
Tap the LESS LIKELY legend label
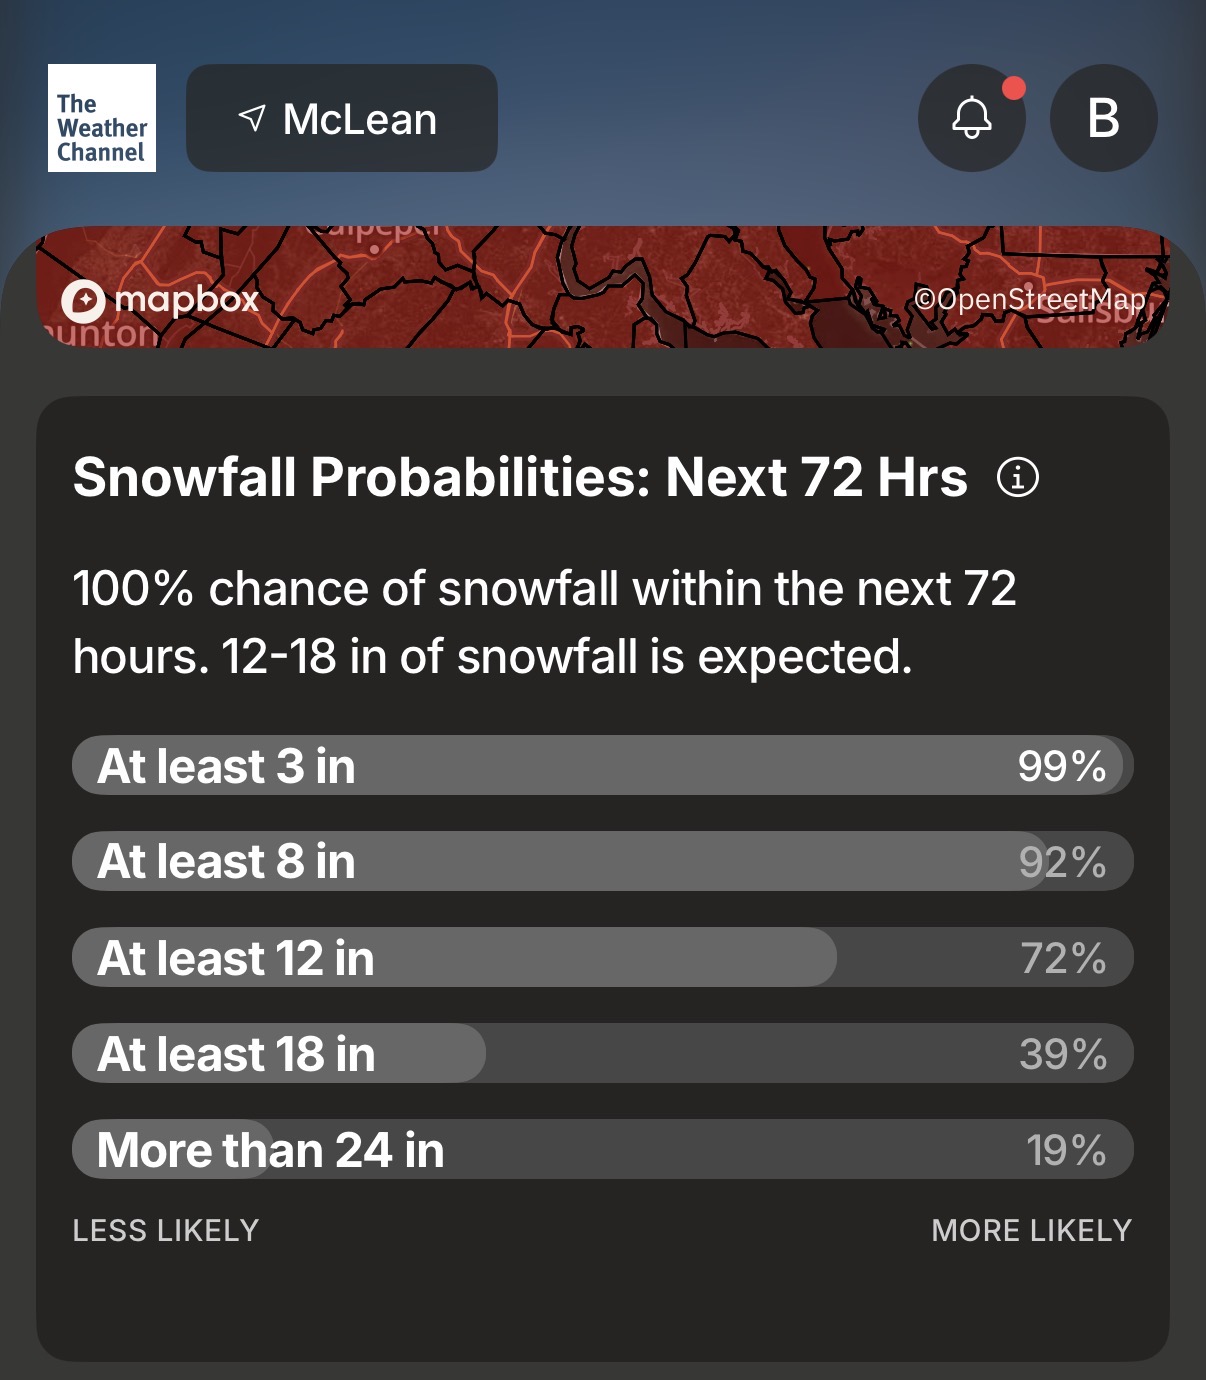pos(166,1230)
